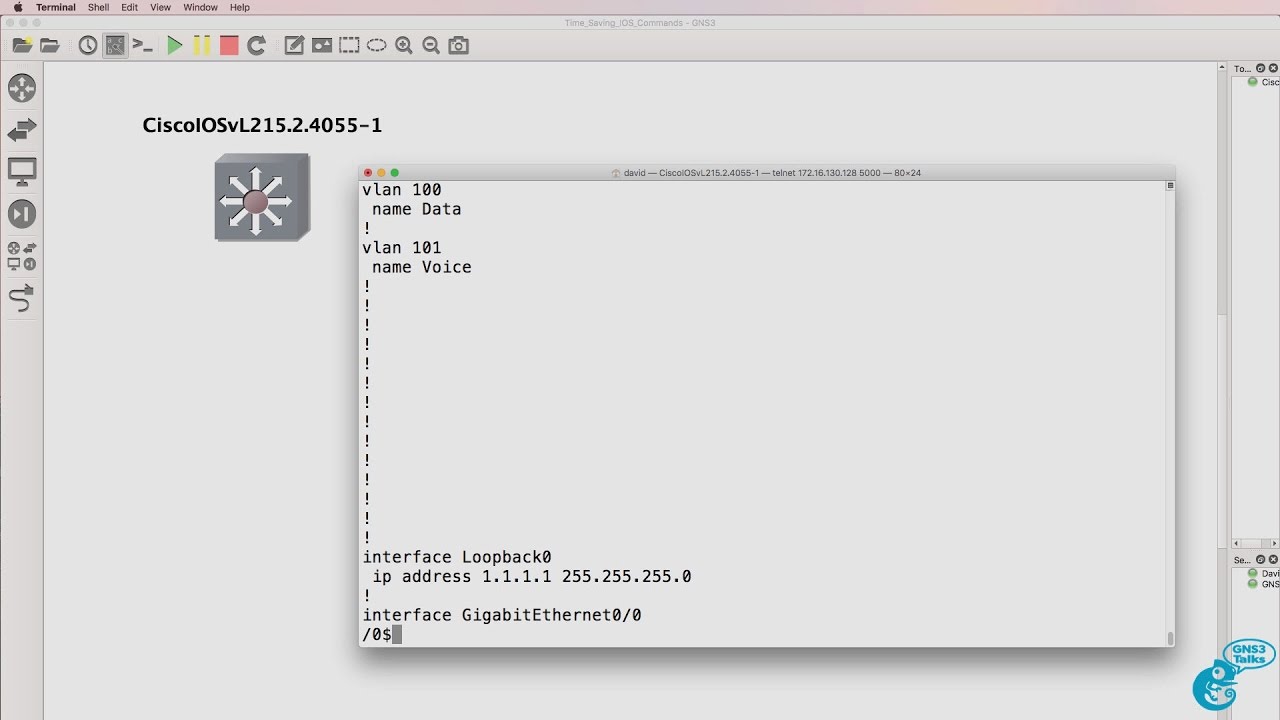Viewport: 1280px width, 720px height.
Task: Close the Topology Summary panel
Action: (1273, 68)
